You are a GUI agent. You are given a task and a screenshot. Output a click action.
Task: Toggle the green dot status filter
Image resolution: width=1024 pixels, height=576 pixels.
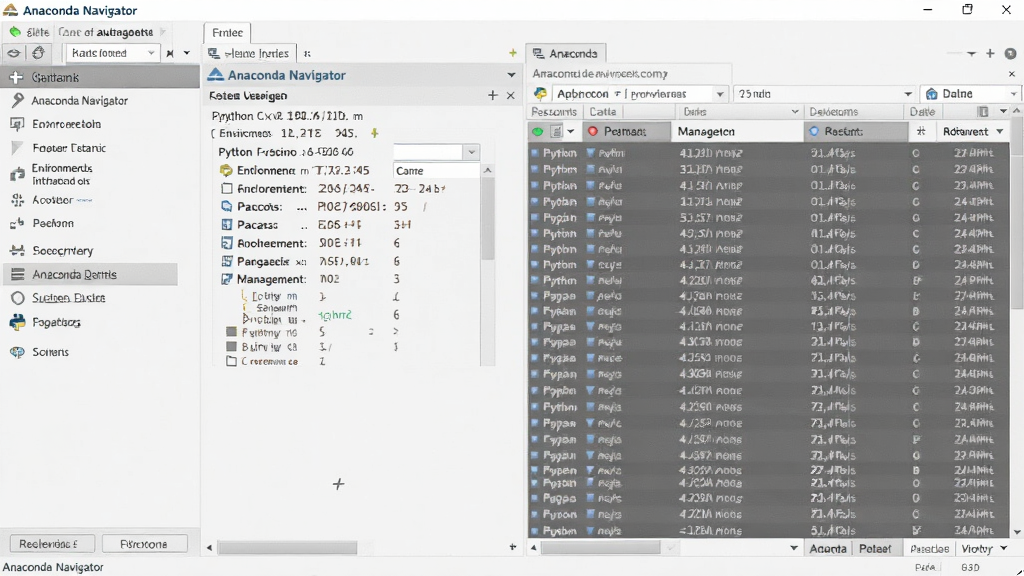click(538, 131)
